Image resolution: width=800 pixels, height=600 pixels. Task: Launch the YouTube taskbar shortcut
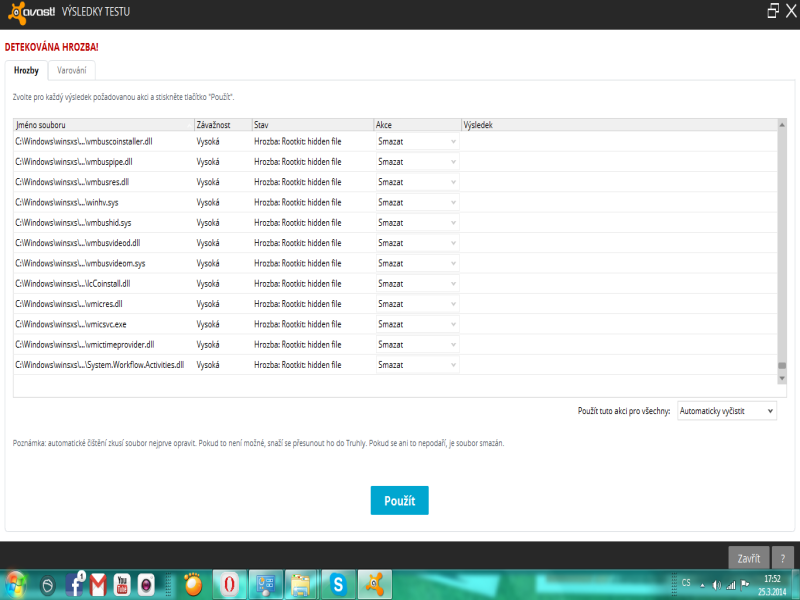pos(122,585)
